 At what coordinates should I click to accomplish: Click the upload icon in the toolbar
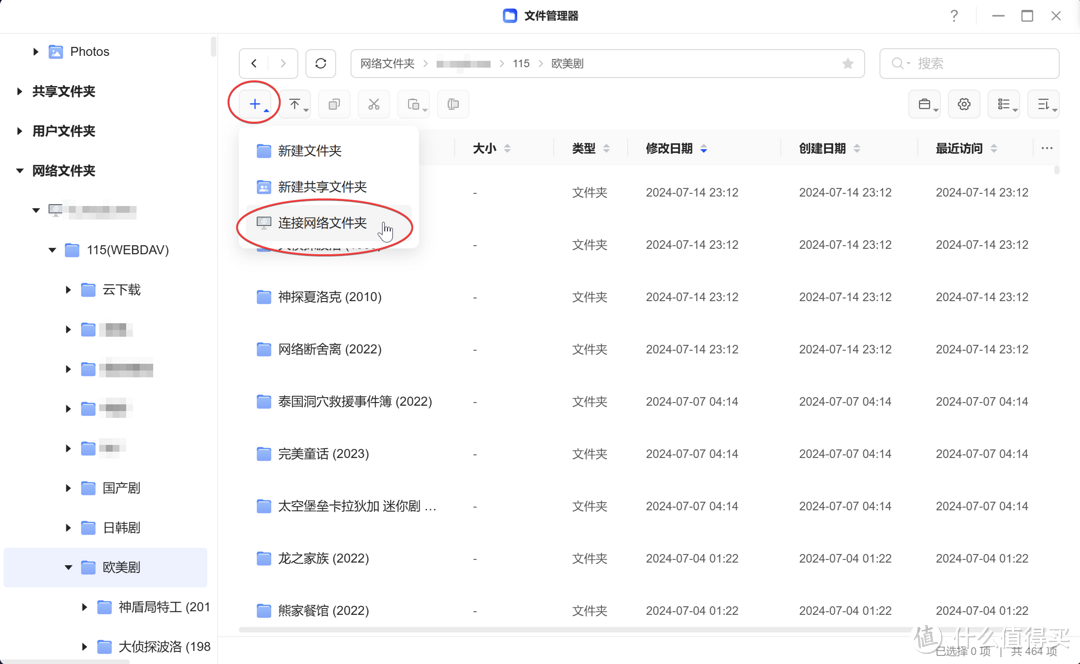click(x=295, y=104)
